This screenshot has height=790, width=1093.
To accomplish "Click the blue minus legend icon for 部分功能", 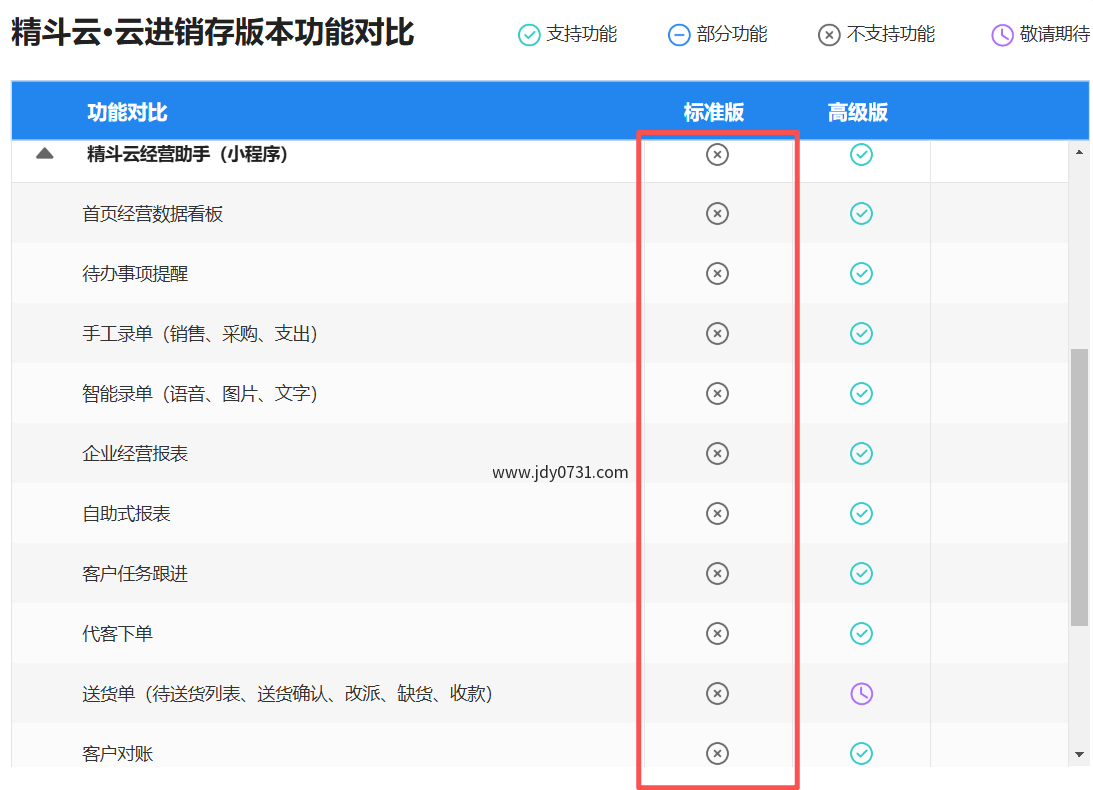I will (x=679, y=35).
